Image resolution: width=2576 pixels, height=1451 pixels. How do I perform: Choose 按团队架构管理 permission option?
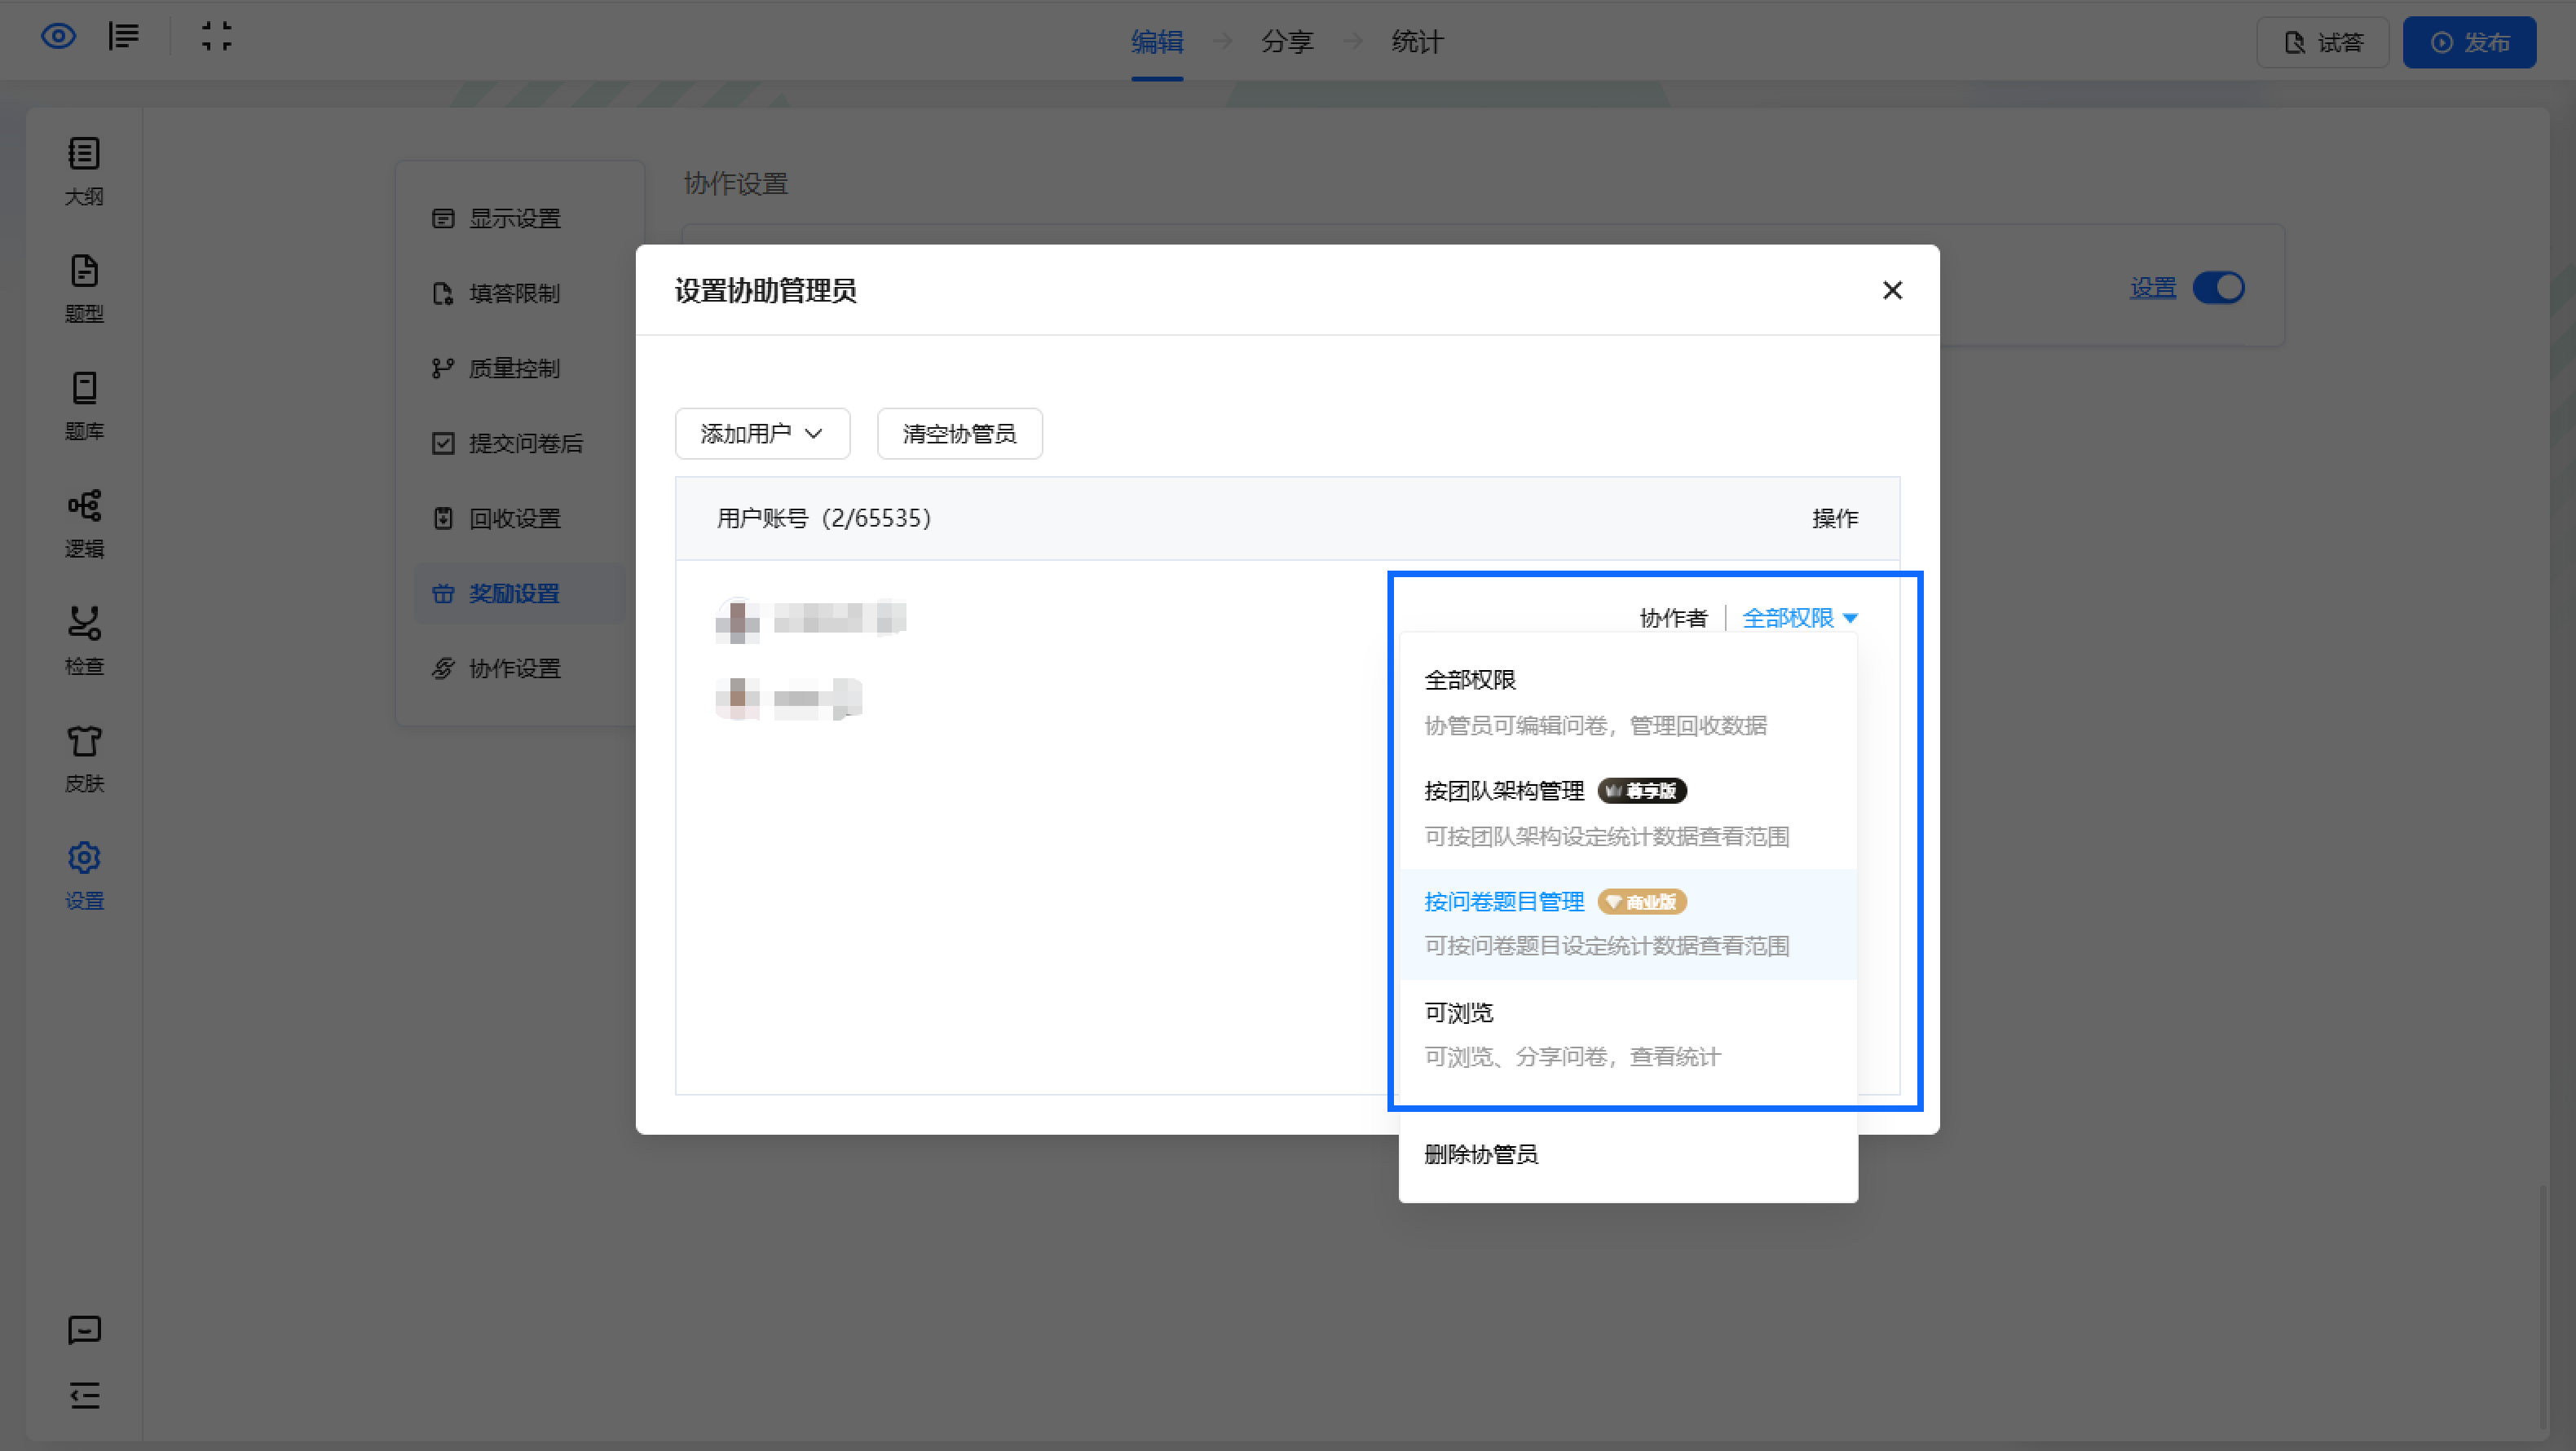[x=1628, y=813]
